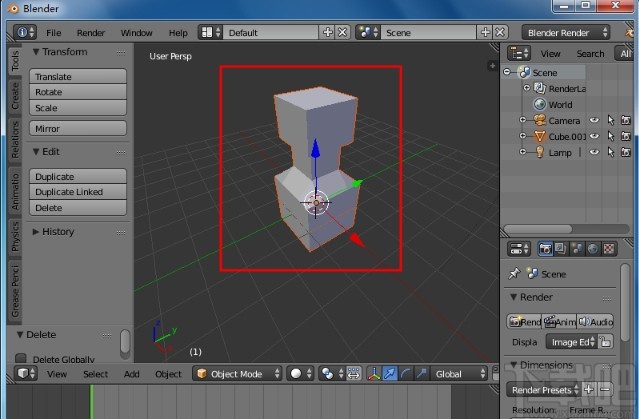Click the Rotate button
This screenshot has height=419, width=639.
click(78, 92)
